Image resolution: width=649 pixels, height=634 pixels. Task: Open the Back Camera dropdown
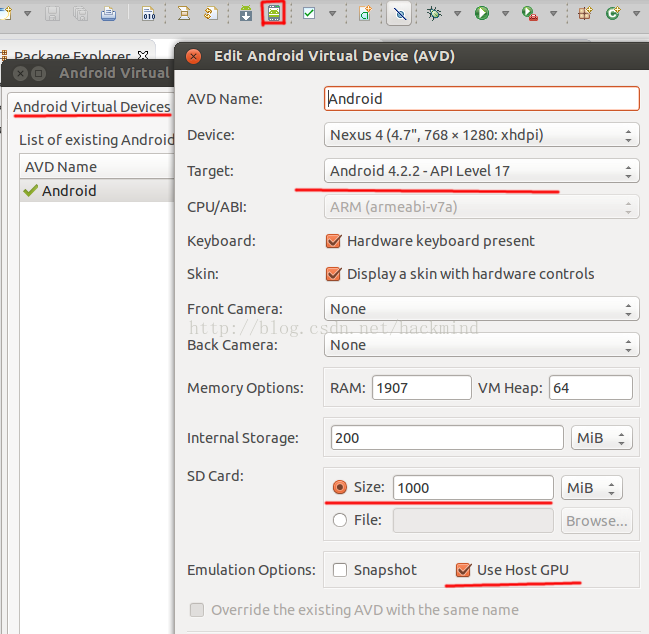pyautogui.click(x=482, y=345)
